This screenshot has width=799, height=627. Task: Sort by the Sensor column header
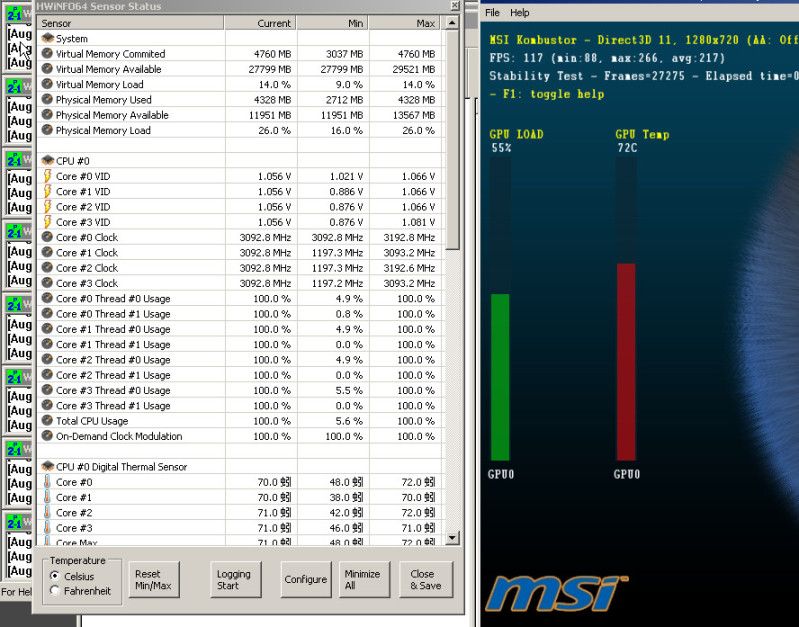click(130, 23)
